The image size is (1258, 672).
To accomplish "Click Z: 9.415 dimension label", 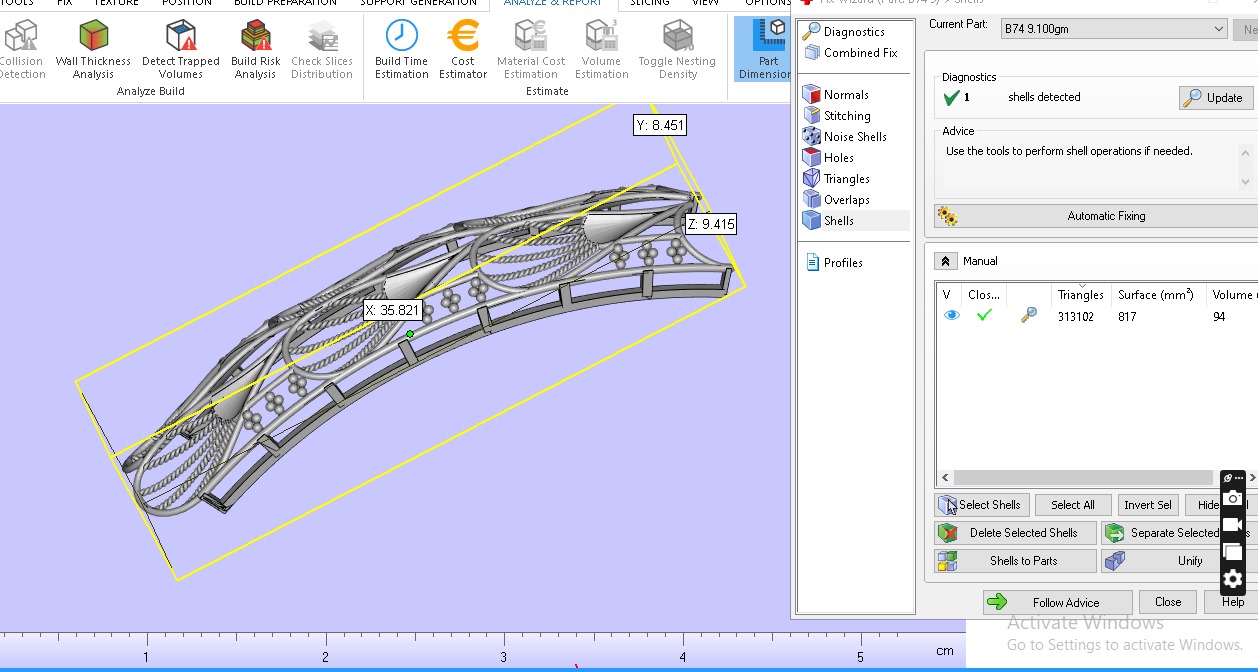I will tap(711, 224).
